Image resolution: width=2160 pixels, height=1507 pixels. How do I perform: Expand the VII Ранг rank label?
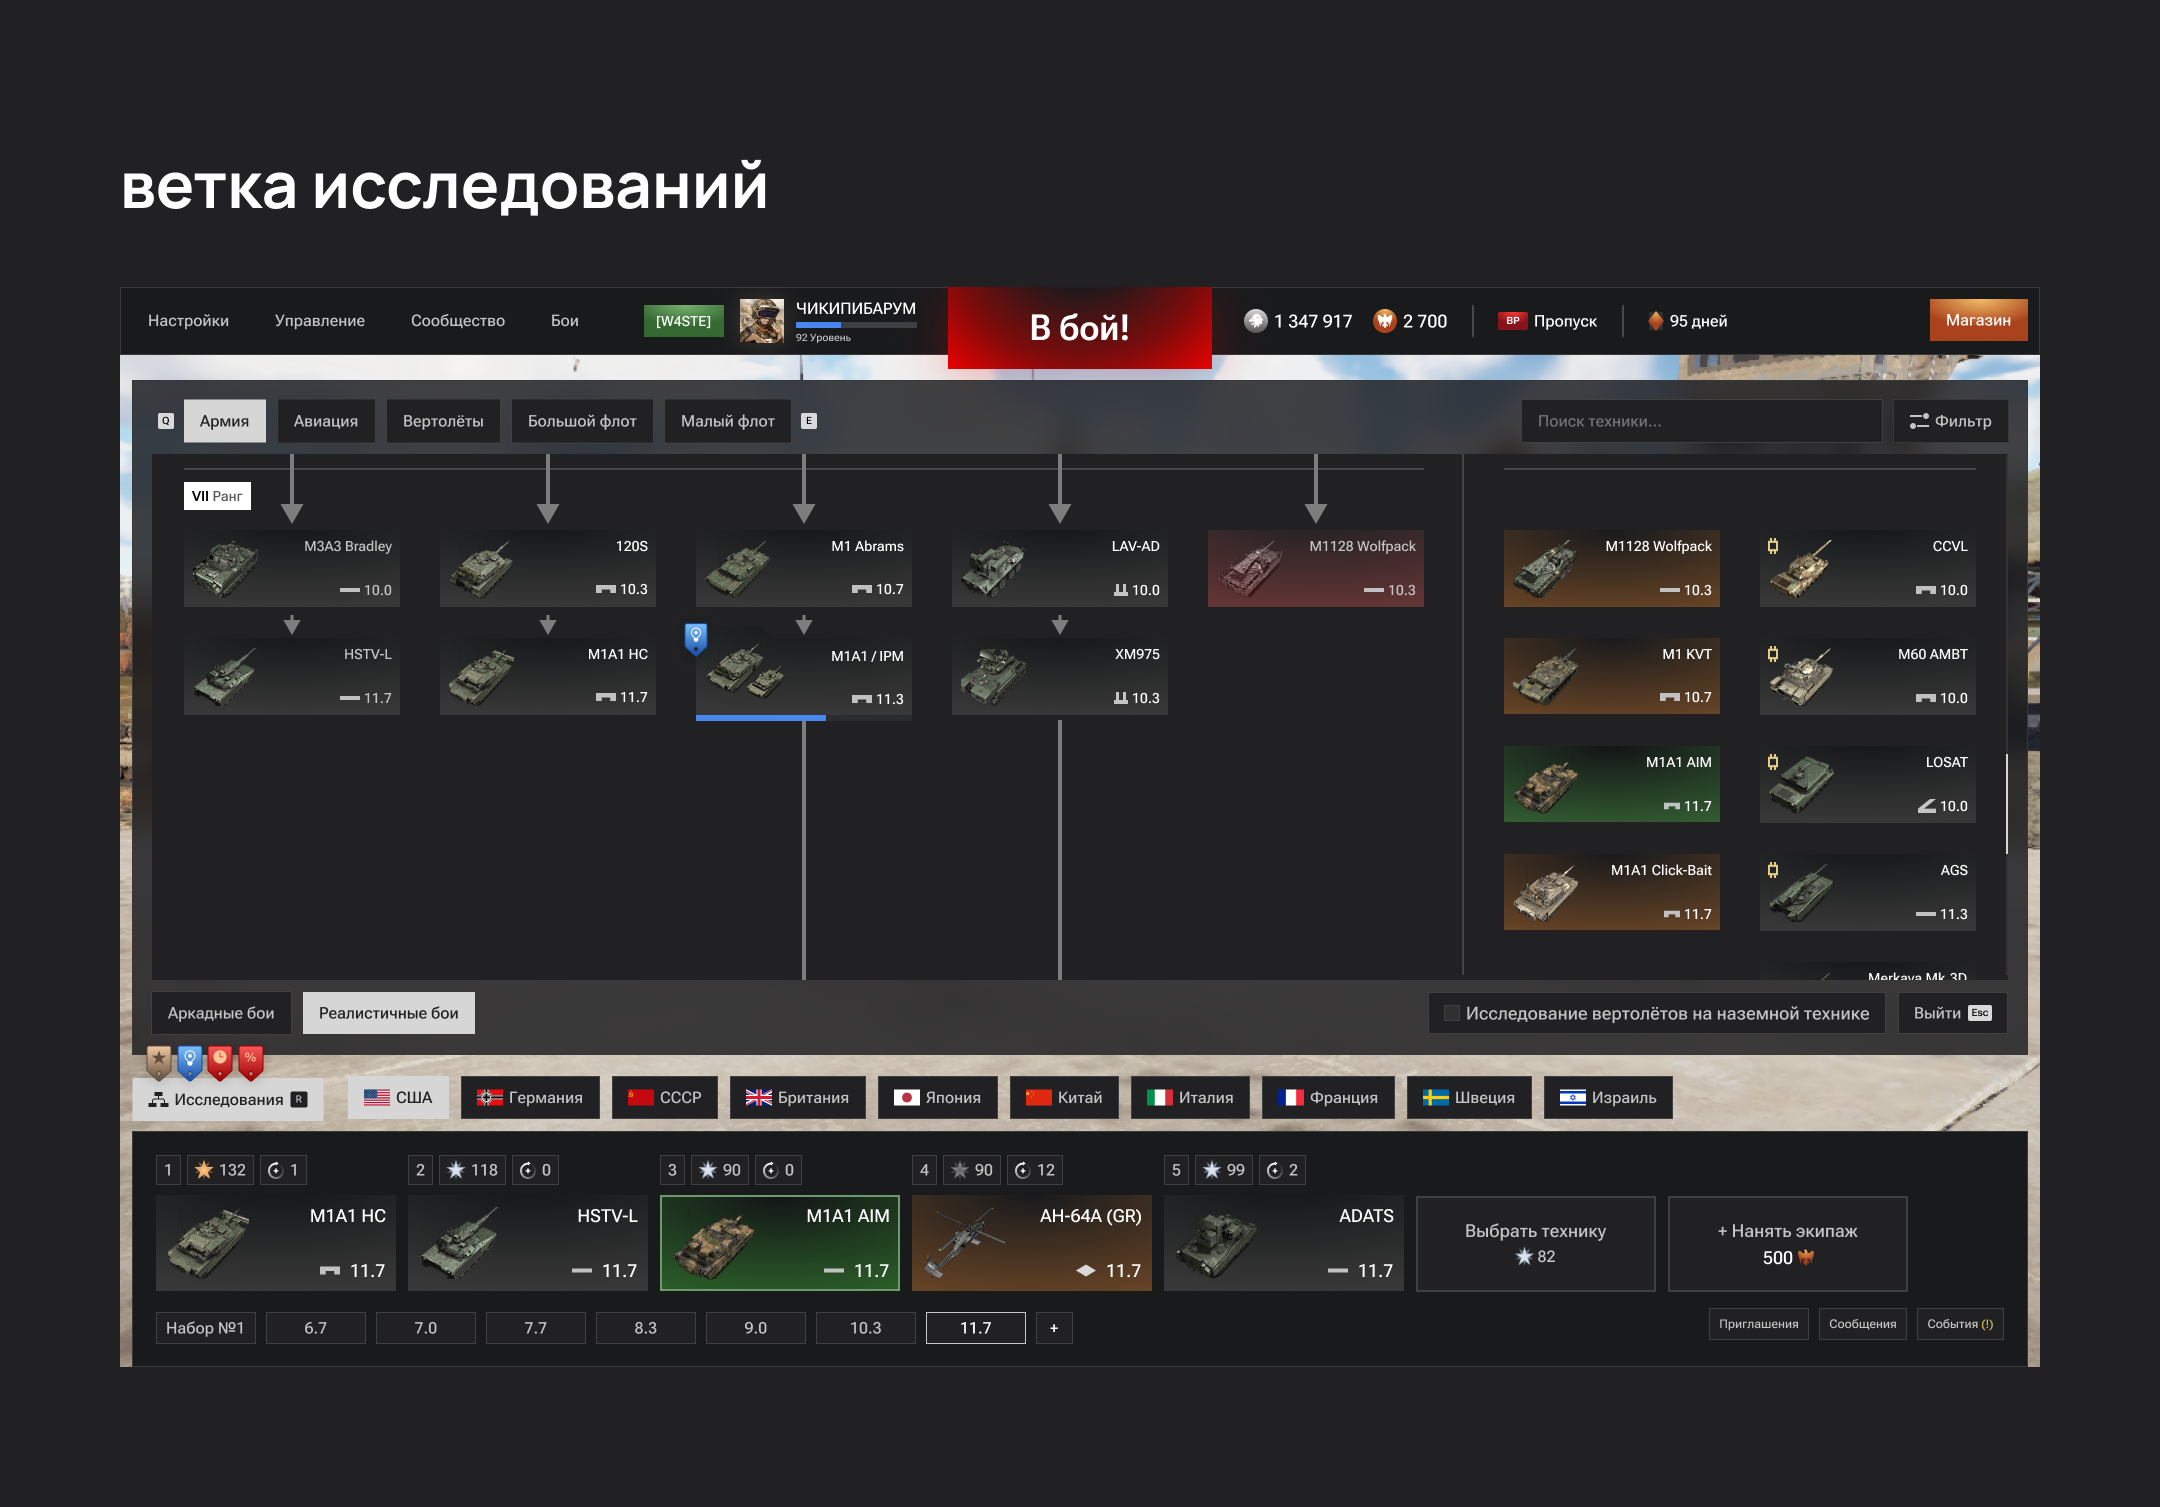coord(217,496)
